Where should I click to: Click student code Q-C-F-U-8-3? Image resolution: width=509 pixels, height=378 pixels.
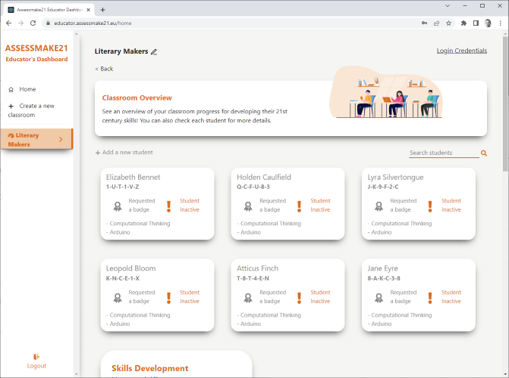(x=253, y=187)
